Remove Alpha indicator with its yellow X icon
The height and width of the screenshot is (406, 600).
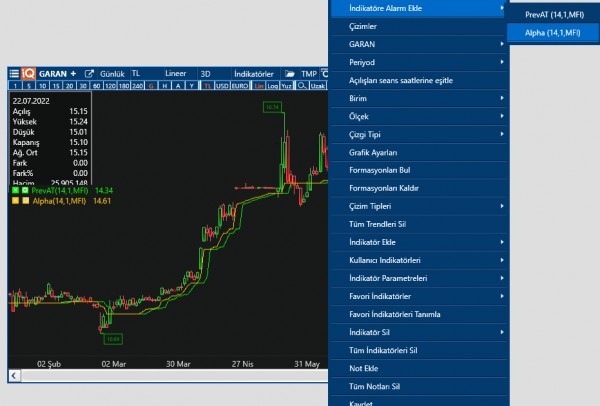(x=15, y=201)
